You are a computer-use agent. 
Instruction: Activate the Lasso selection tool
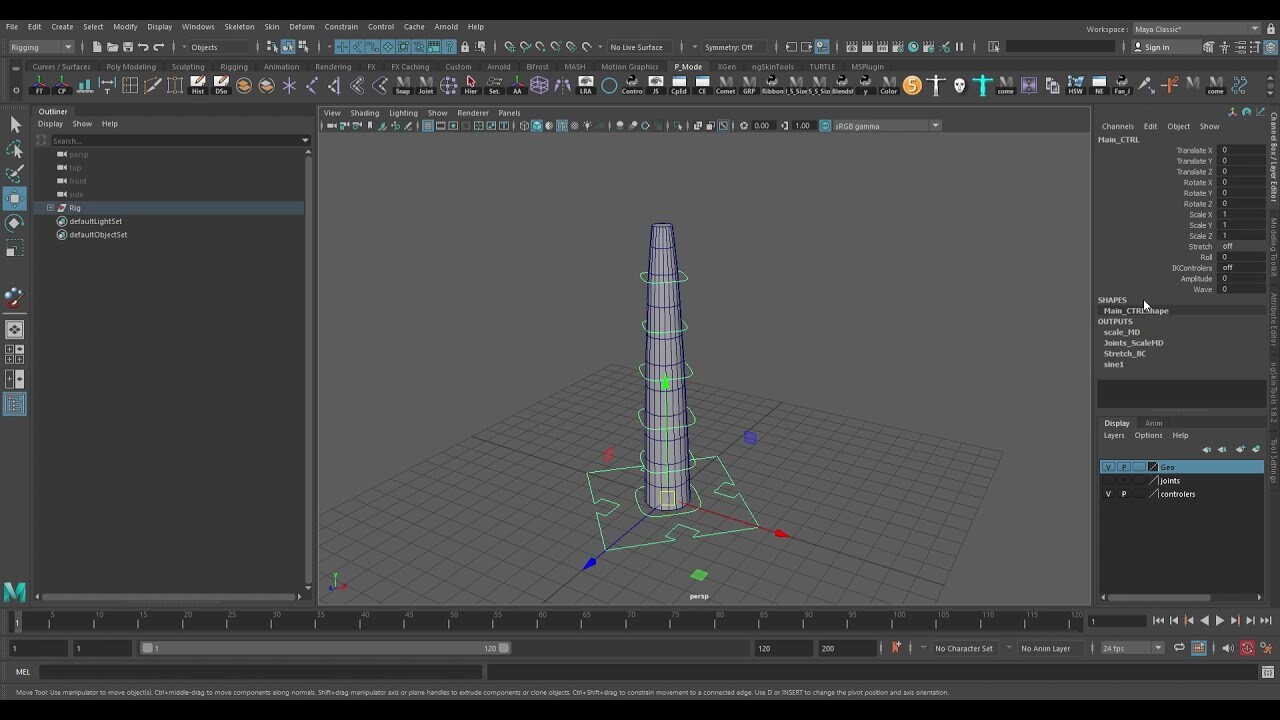[15, 148]
